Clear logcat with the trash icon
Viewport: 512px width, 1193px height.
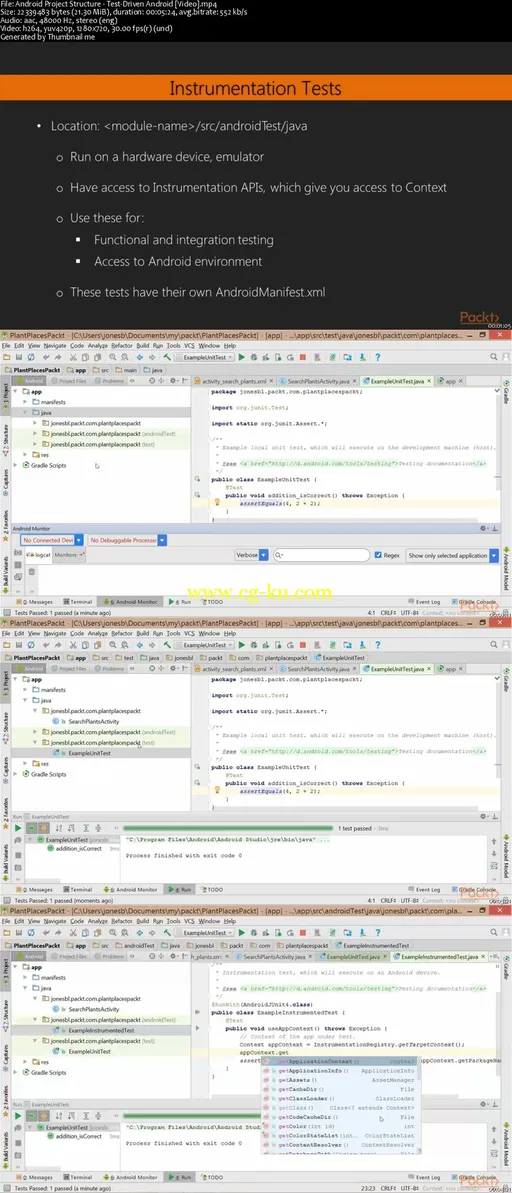click(x=31, y=571)
